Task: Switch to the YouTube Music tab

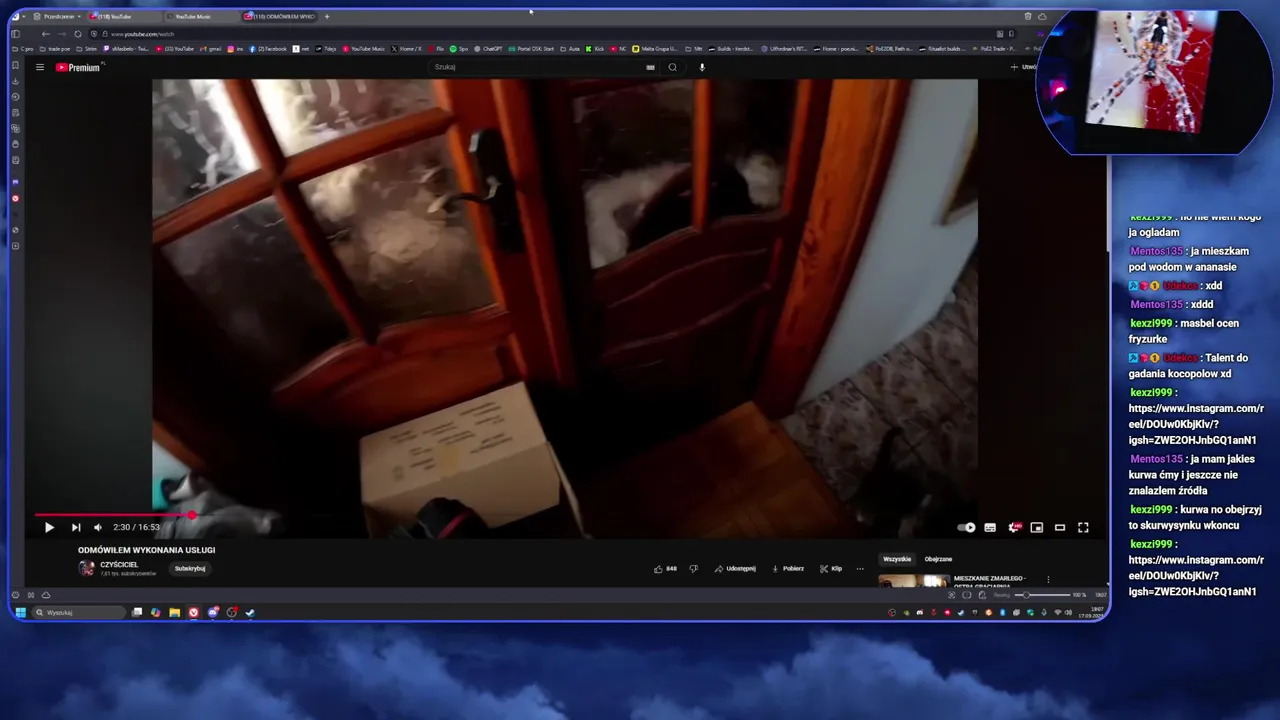Action: pos(202,16)
